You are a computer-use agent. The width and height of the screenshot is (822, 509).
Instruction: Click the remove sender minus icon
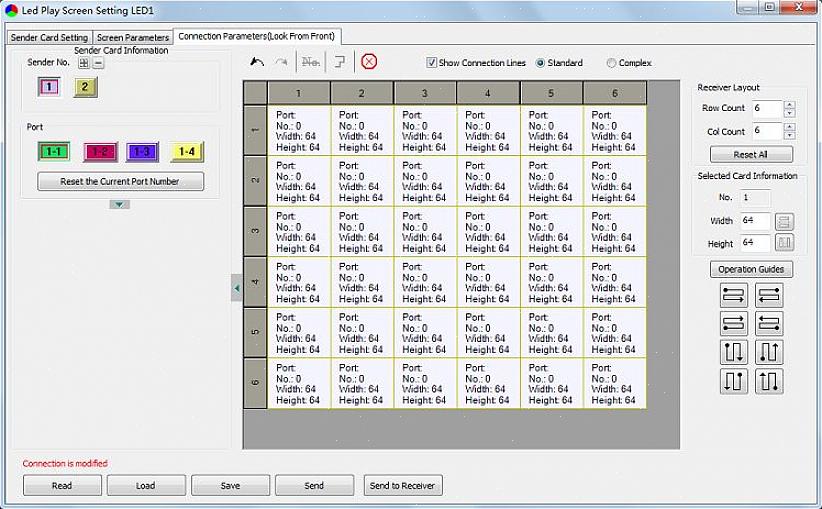tap(98, 63)
